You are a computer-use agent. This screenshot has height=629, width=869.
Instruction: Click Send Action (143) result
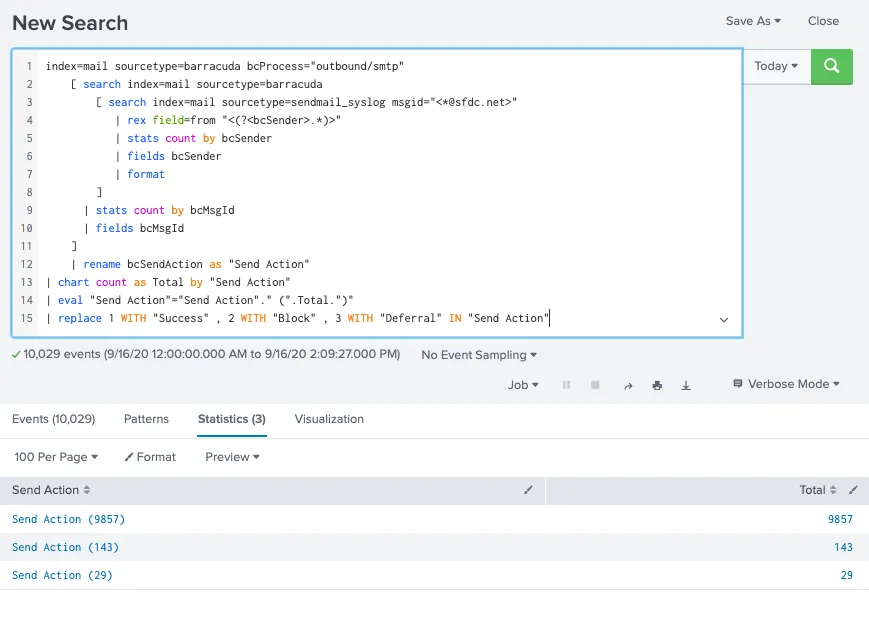point(65,548)
